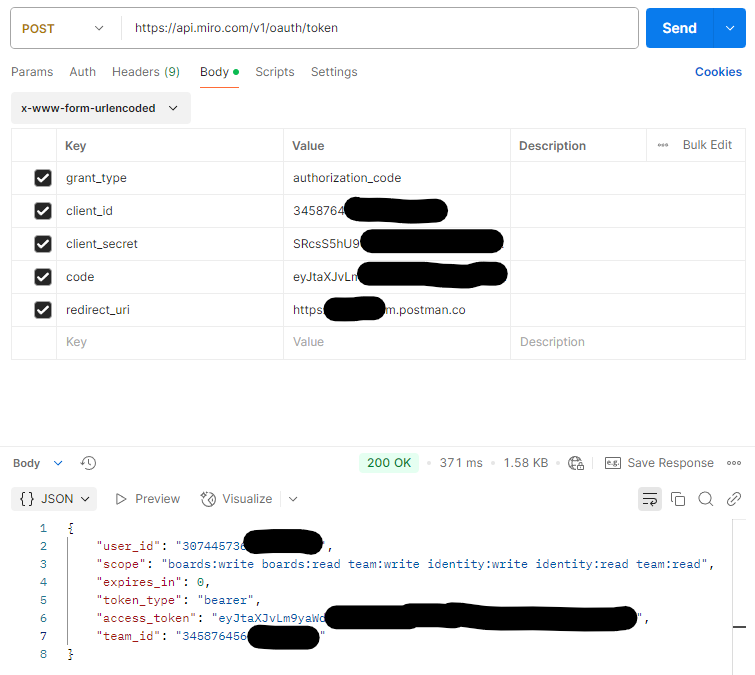
Task: Switch to the Params tab
Action: point(32,72)
